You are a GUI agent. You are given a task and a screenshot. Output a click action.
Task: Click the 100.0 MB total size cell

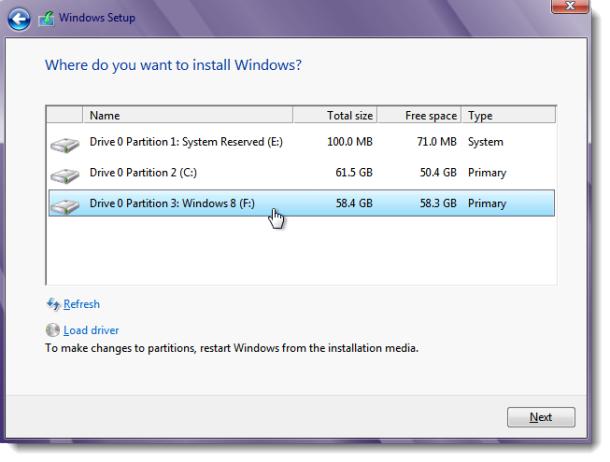point(350,142)
